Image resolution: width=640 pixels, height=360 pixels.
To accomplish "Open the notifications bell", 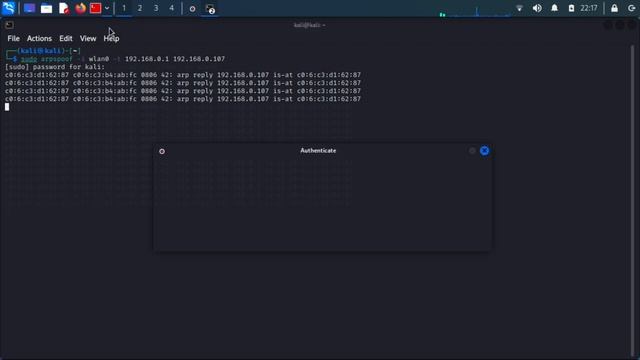I will coord(554,8).
